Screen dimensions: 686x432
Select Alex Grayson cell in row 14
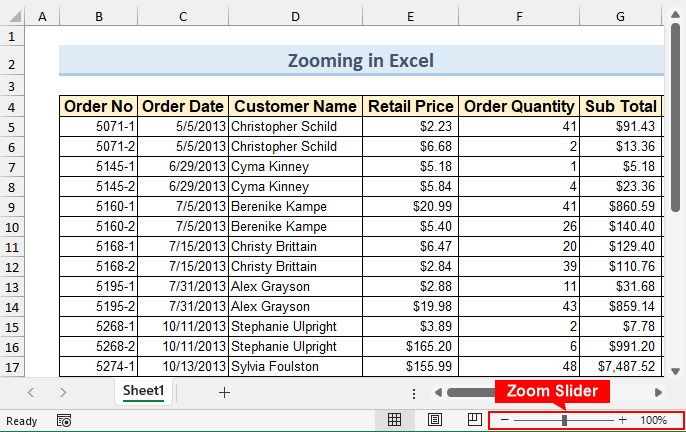(295, 306)
